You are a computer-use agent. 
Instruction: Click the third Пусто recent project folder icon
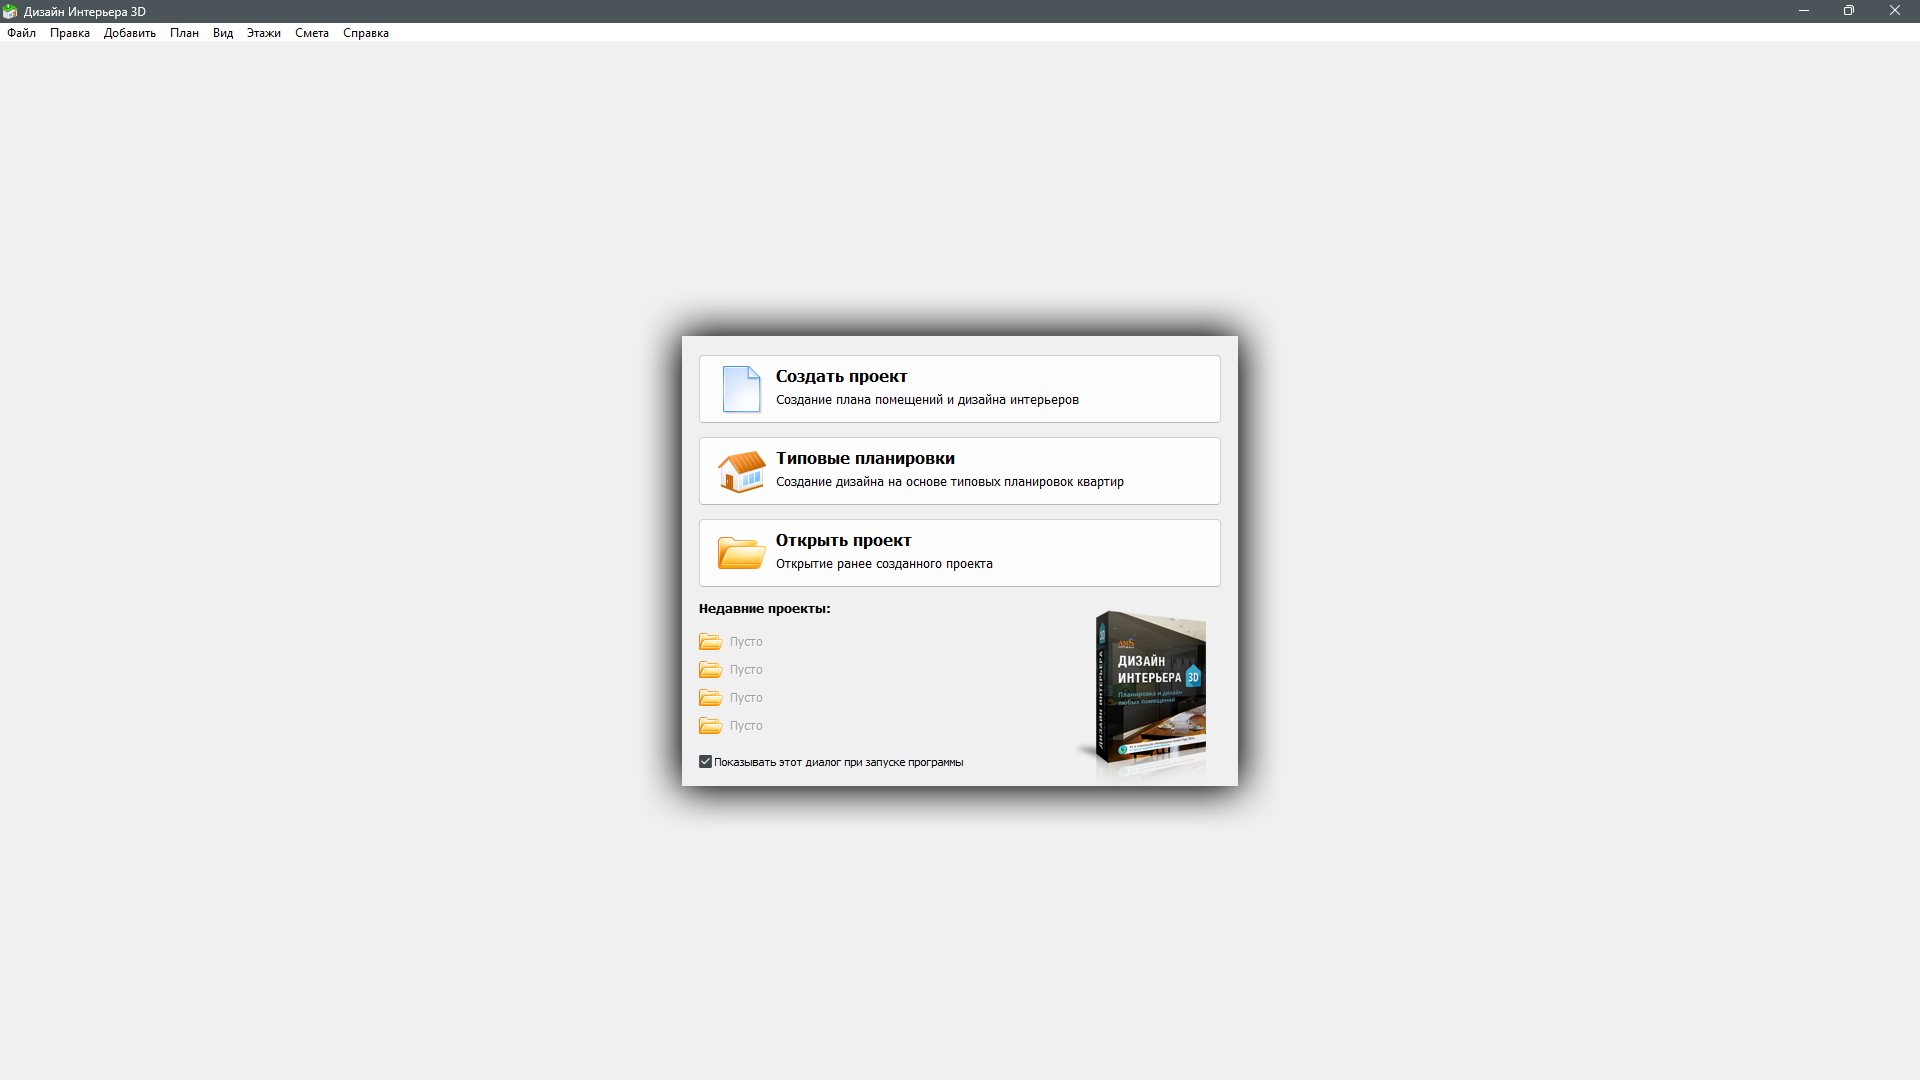[x=710, y=698]
